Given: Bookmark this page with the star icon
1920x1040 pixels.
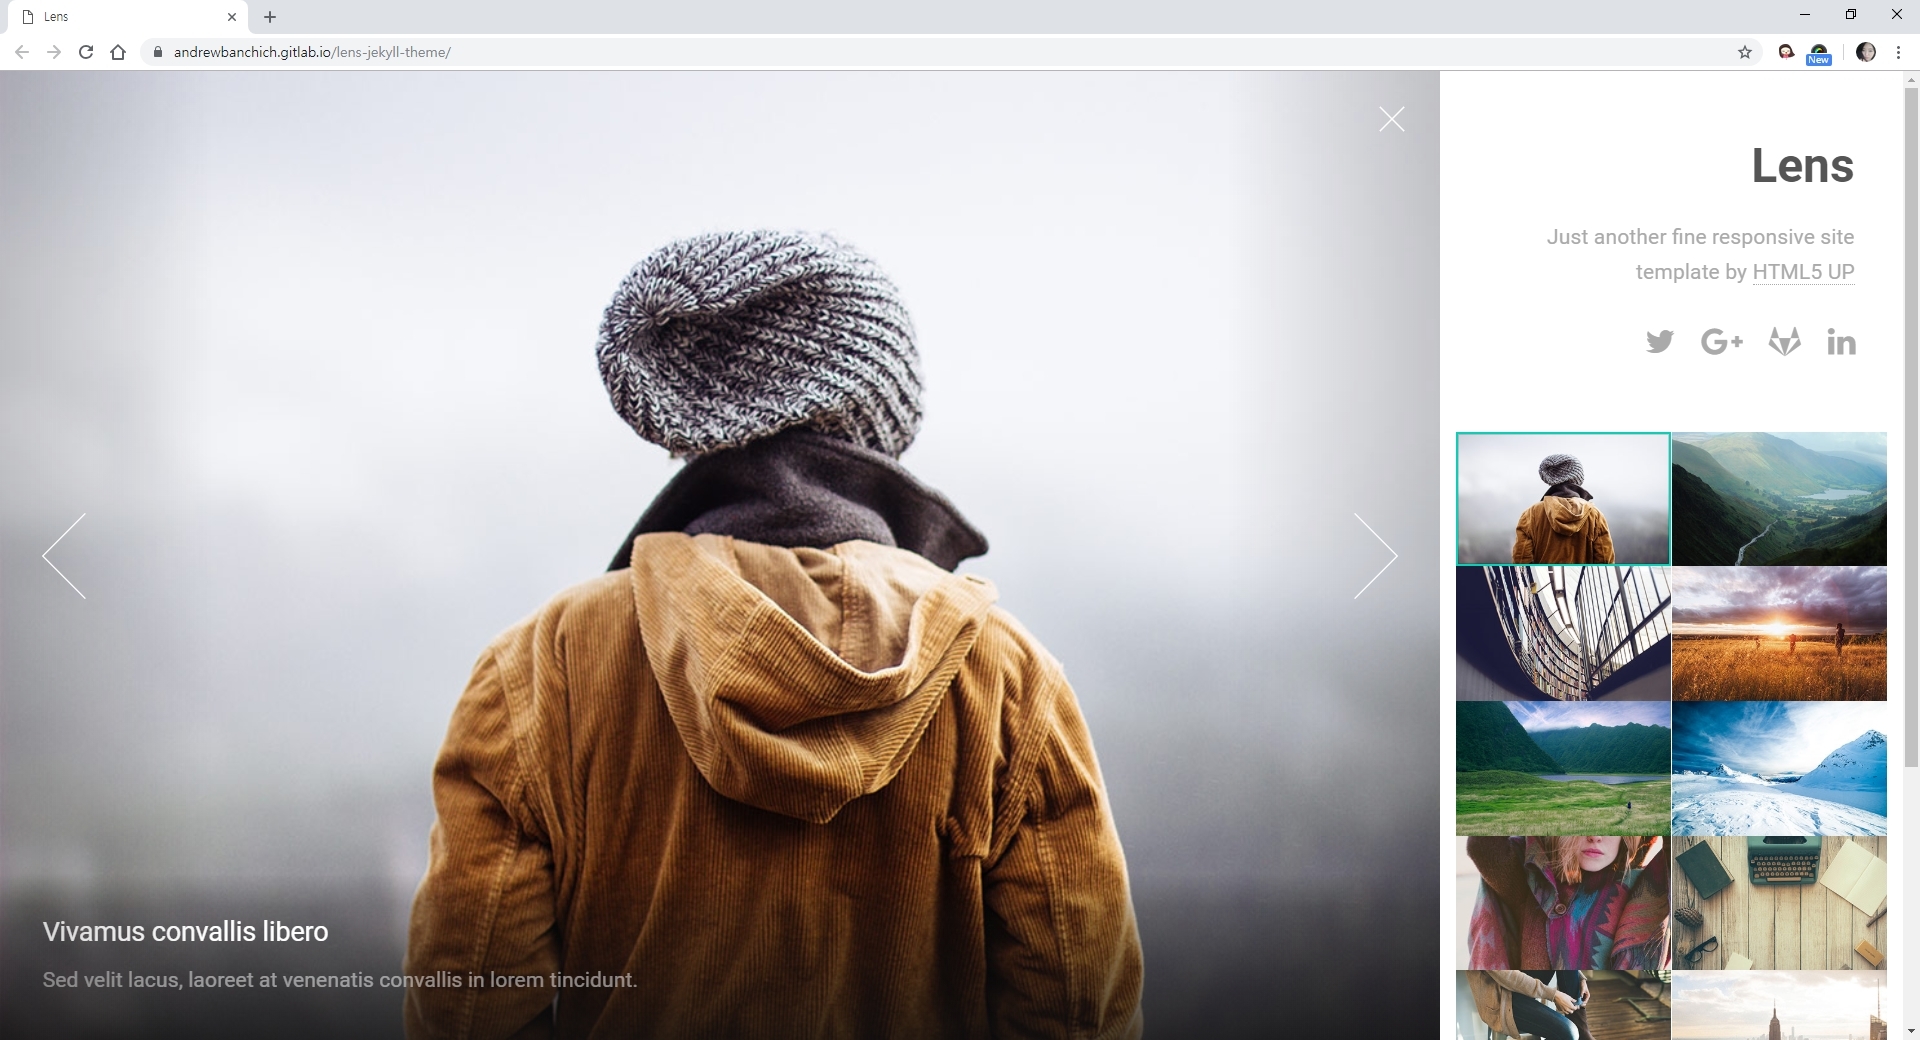Looking at the screenshot, I should coord(1745,52).
